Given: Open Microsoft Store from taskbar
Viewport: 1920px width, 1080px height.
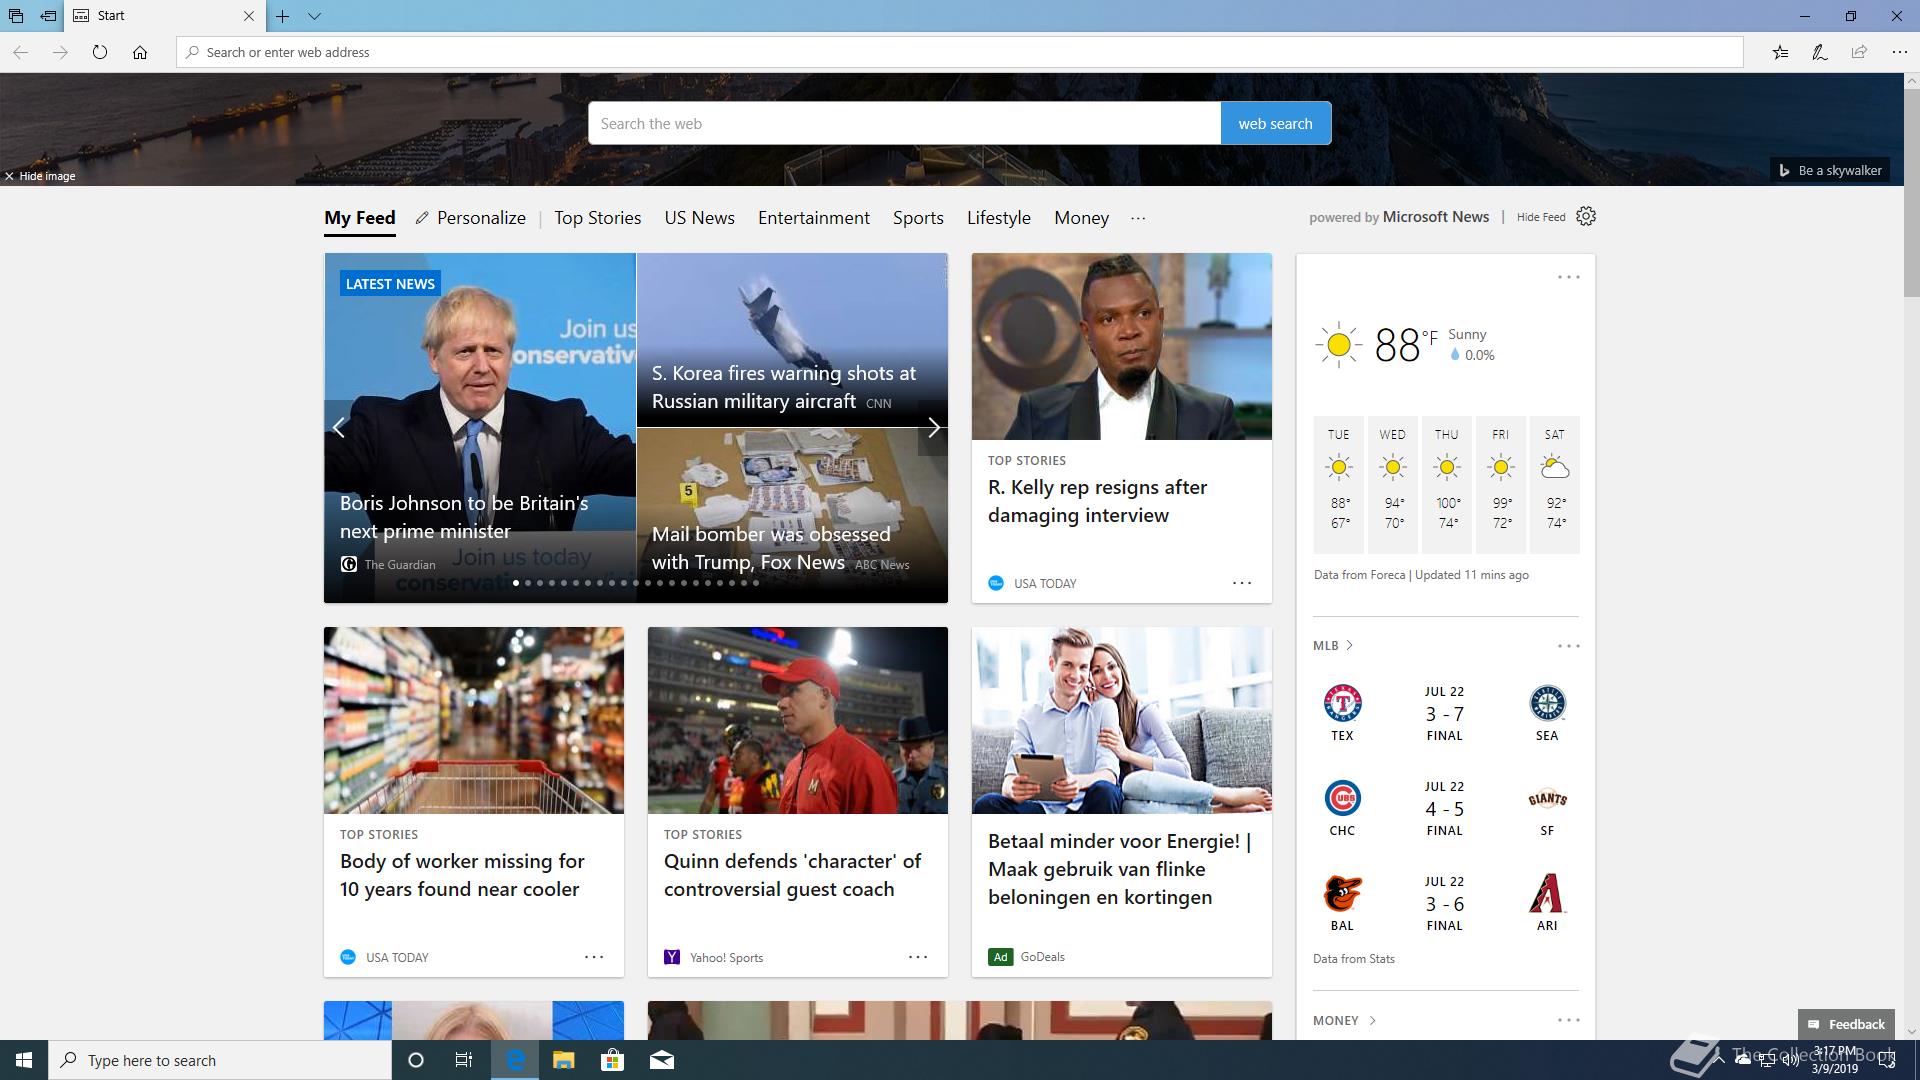Looking at the screenshot, I should click(612, 1060).
